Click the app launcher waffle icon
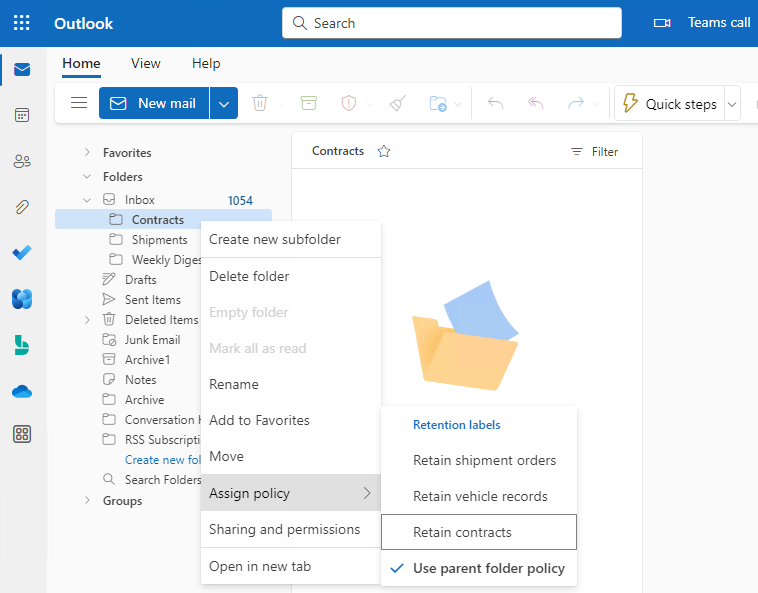Image resolution: width=758 pixels, height=593 pixels. coord(22,23)
